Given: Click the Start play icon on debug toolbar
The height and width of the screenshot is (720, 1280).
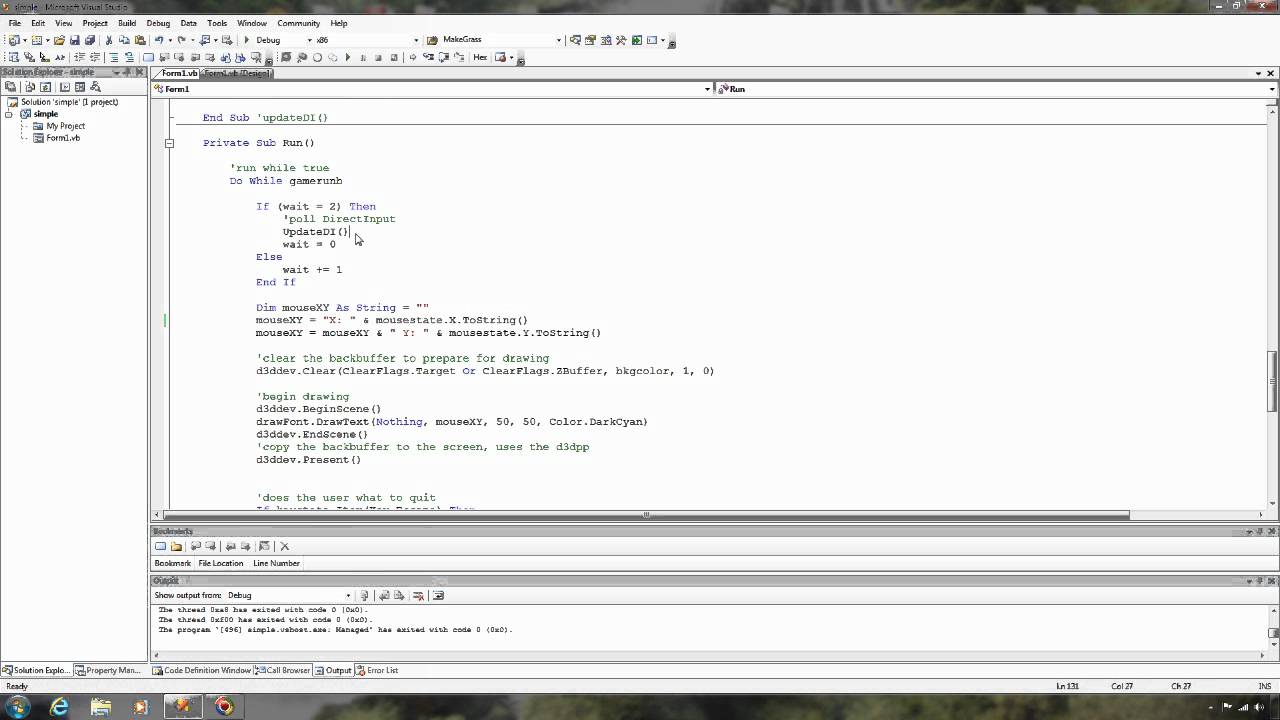Looking at the screenshot, I should [x=348, y=57].
